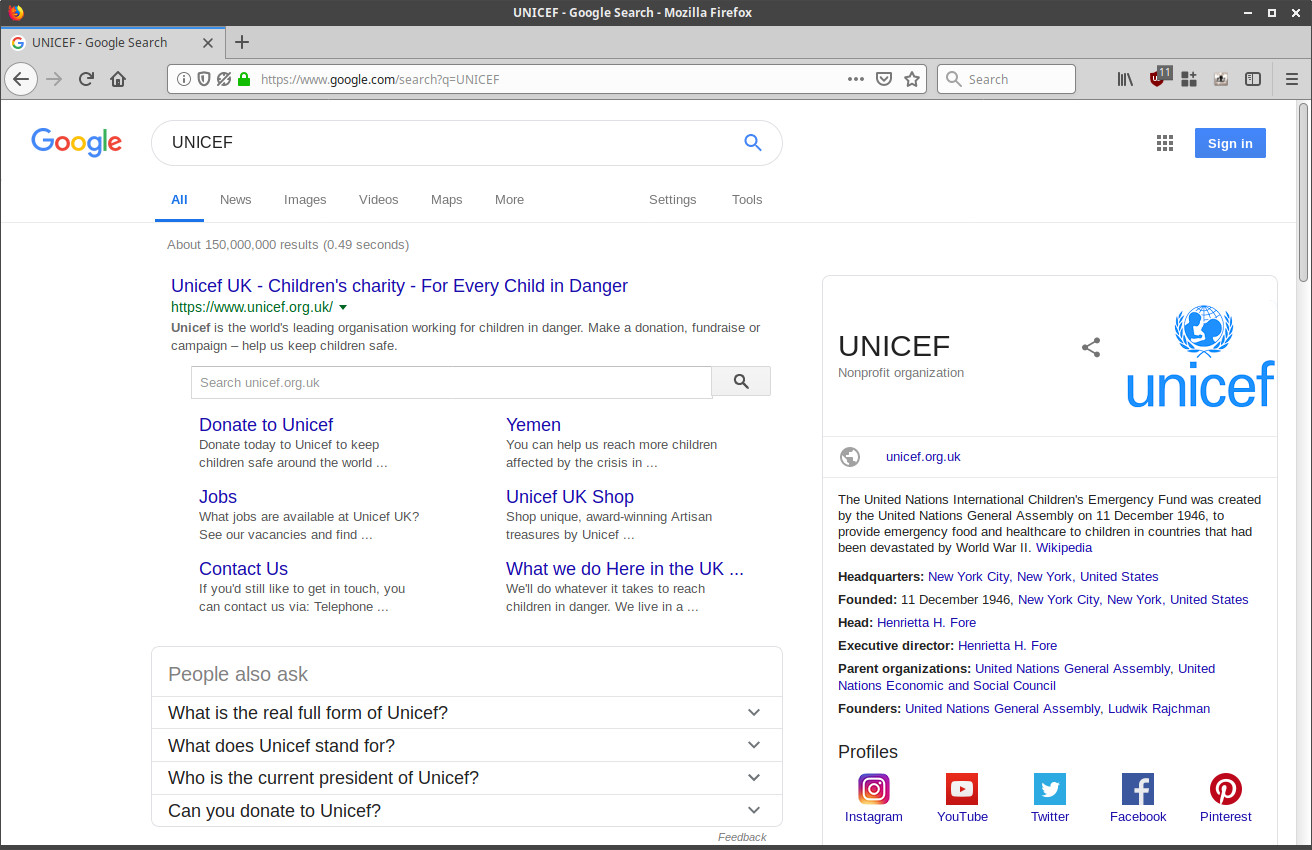
Task: Expand "Can you donate to Unicef?" question
Action: (x=754, y=810)
